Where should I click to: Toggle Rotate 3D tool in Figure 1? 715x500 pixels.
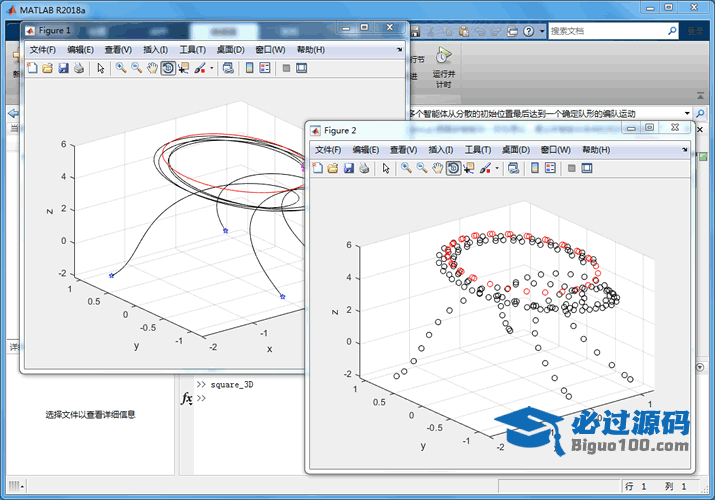168,68
